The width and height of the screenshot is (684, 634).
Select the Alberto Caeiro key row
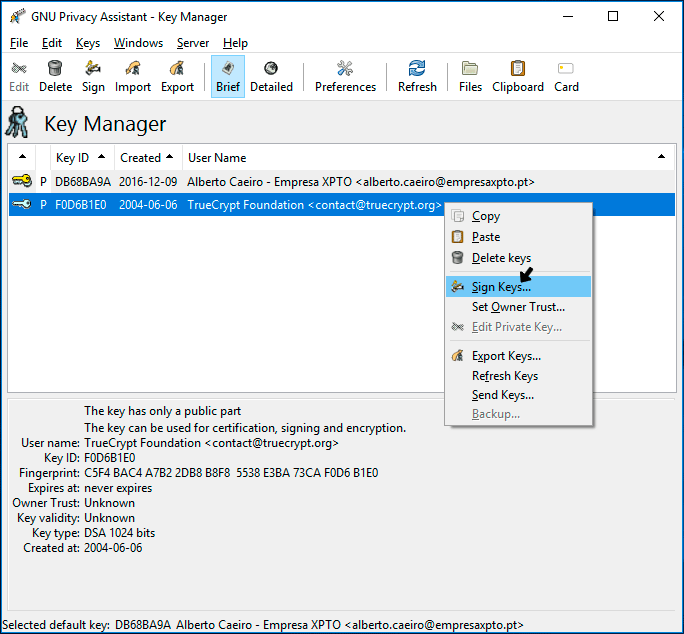click(x=342, y=182)
